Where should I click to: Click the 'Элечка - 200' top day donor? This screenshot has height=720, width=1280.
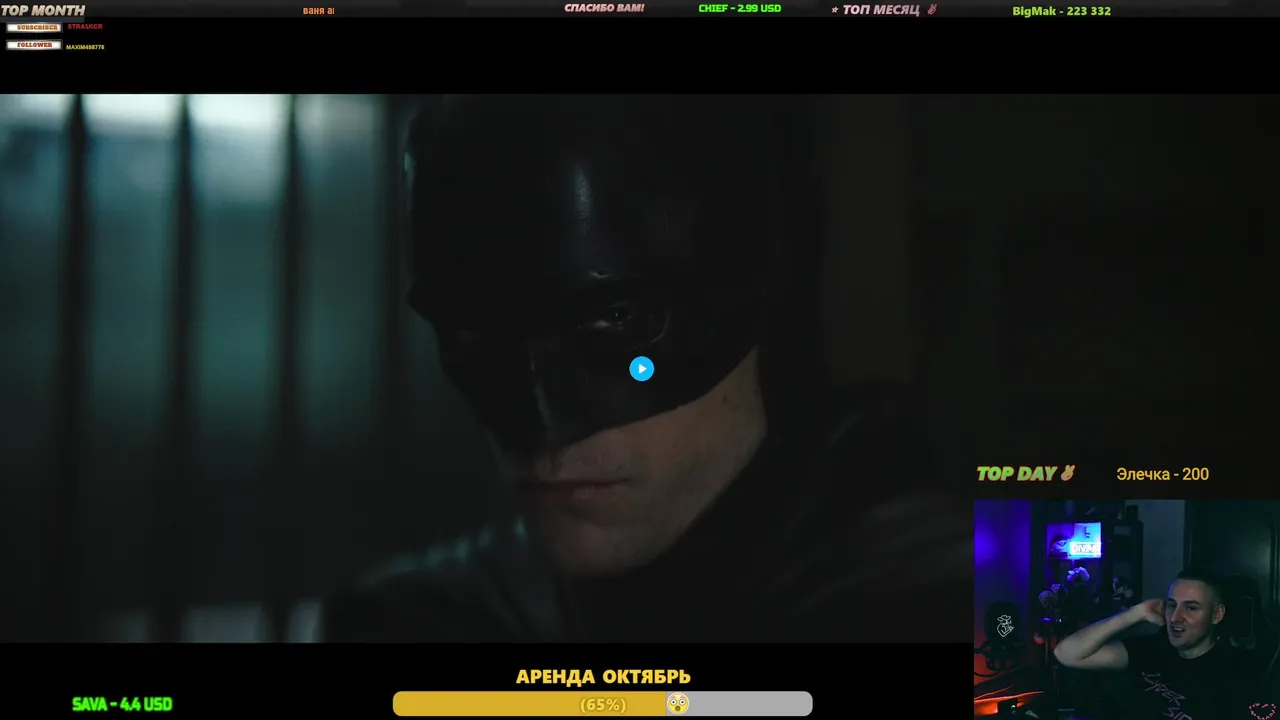click(x=1162, y=474)
